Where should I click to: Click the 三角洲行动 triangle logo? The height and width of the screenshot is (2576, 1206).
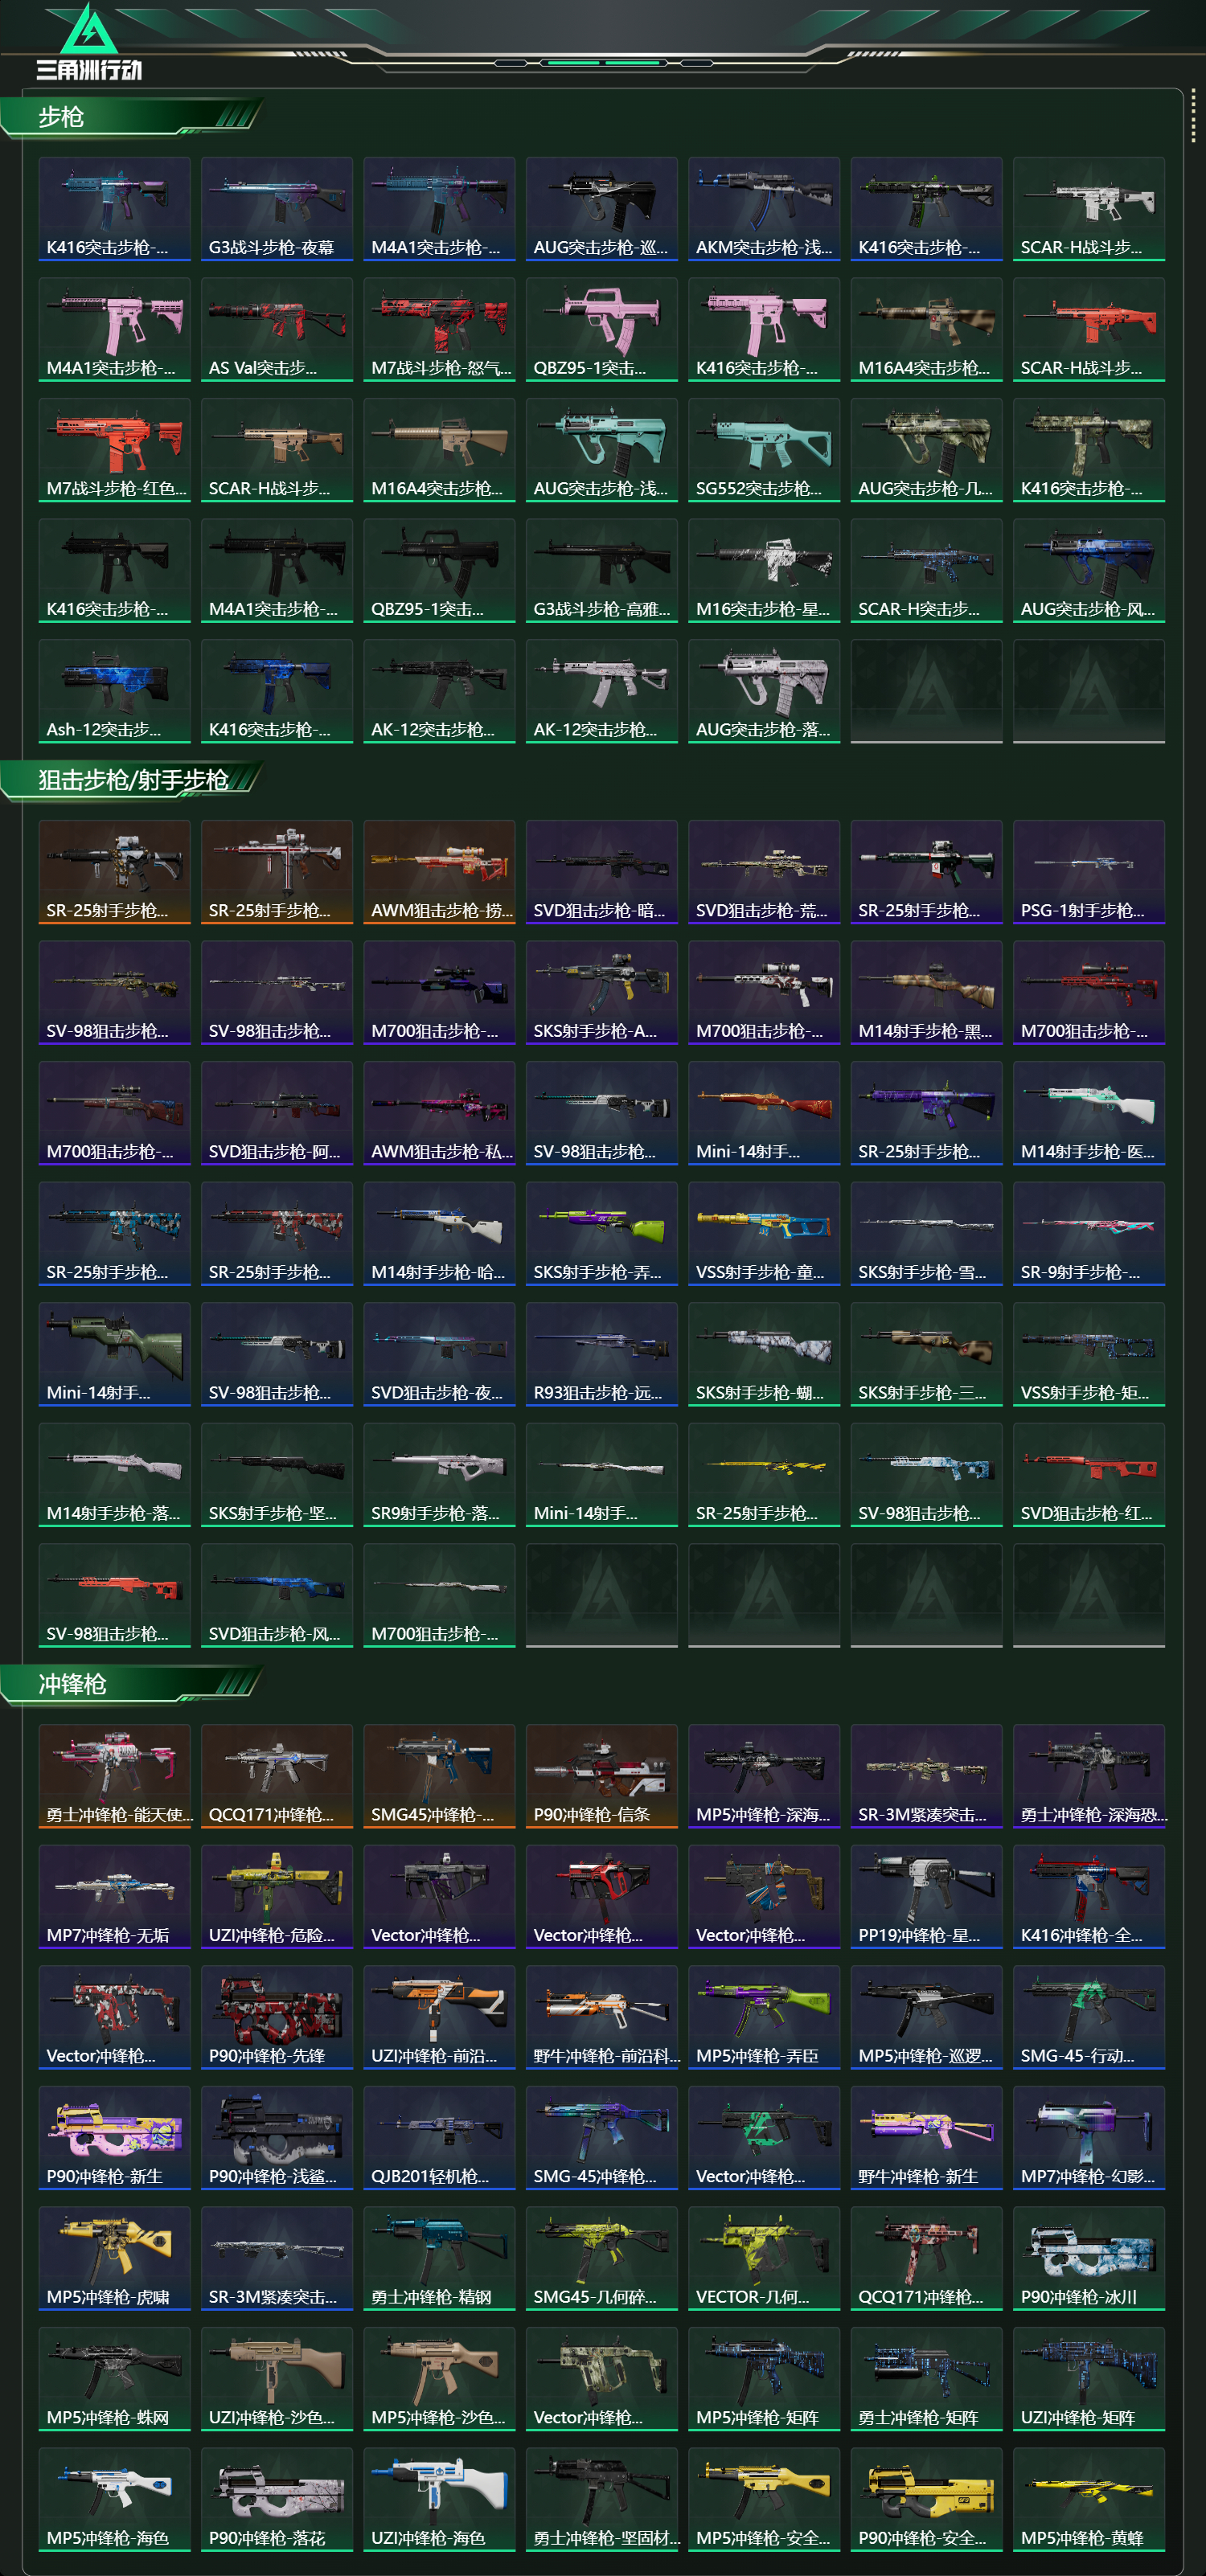tap(89, 42)
